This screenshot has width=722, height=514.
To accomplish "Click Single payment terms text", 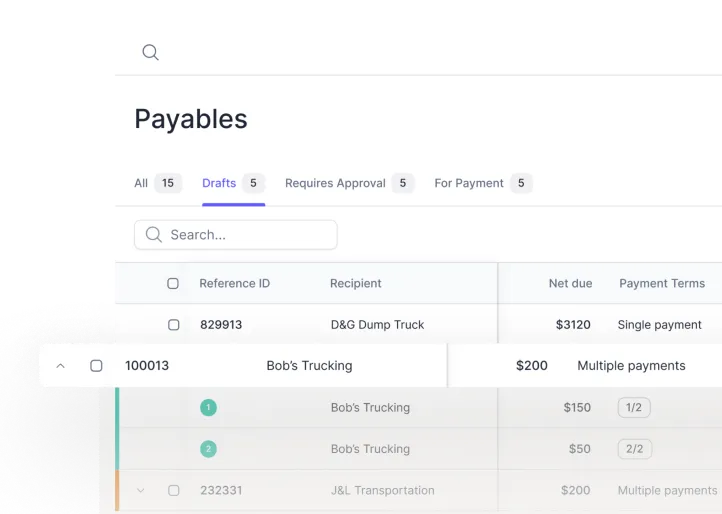I will pyautogui.click(x=659, y=325).
